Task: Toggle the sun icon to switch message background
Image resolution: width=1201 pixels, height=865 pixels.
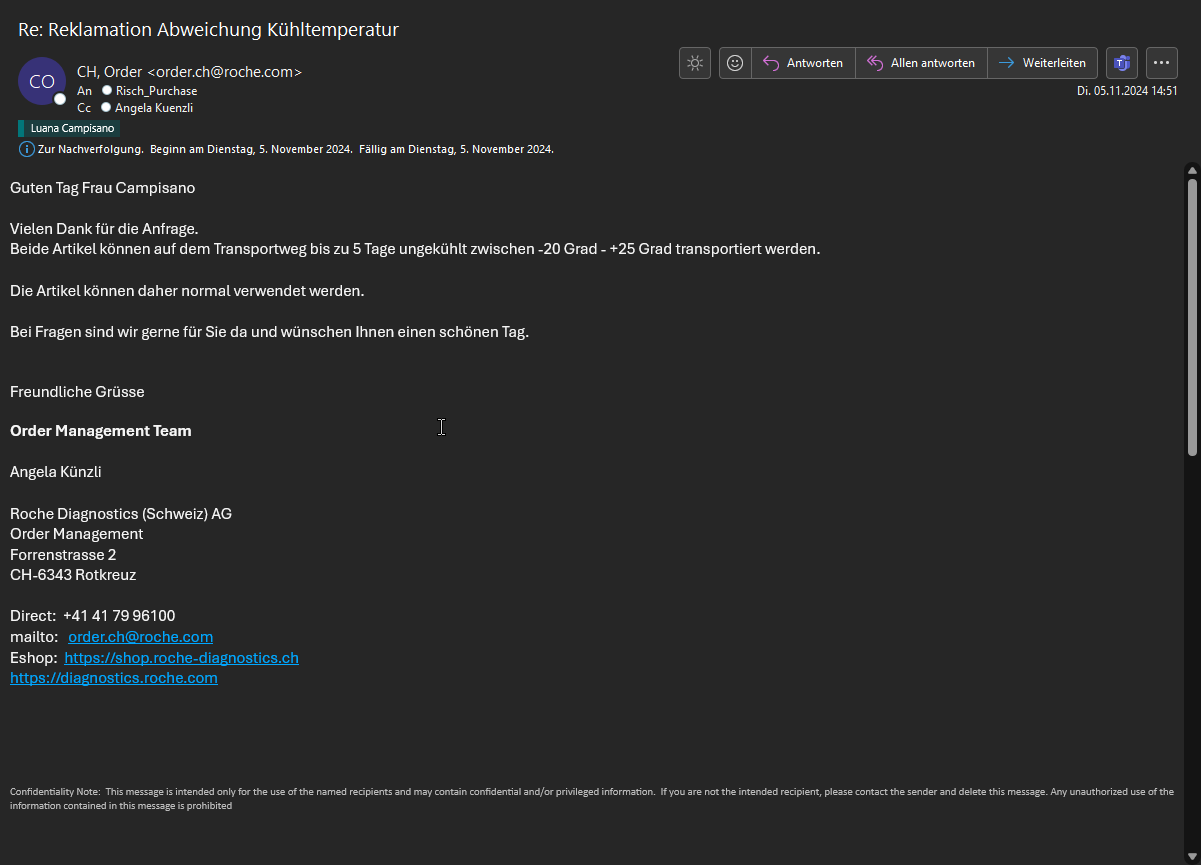Action: pyautogui.click(x=695, y=63)
